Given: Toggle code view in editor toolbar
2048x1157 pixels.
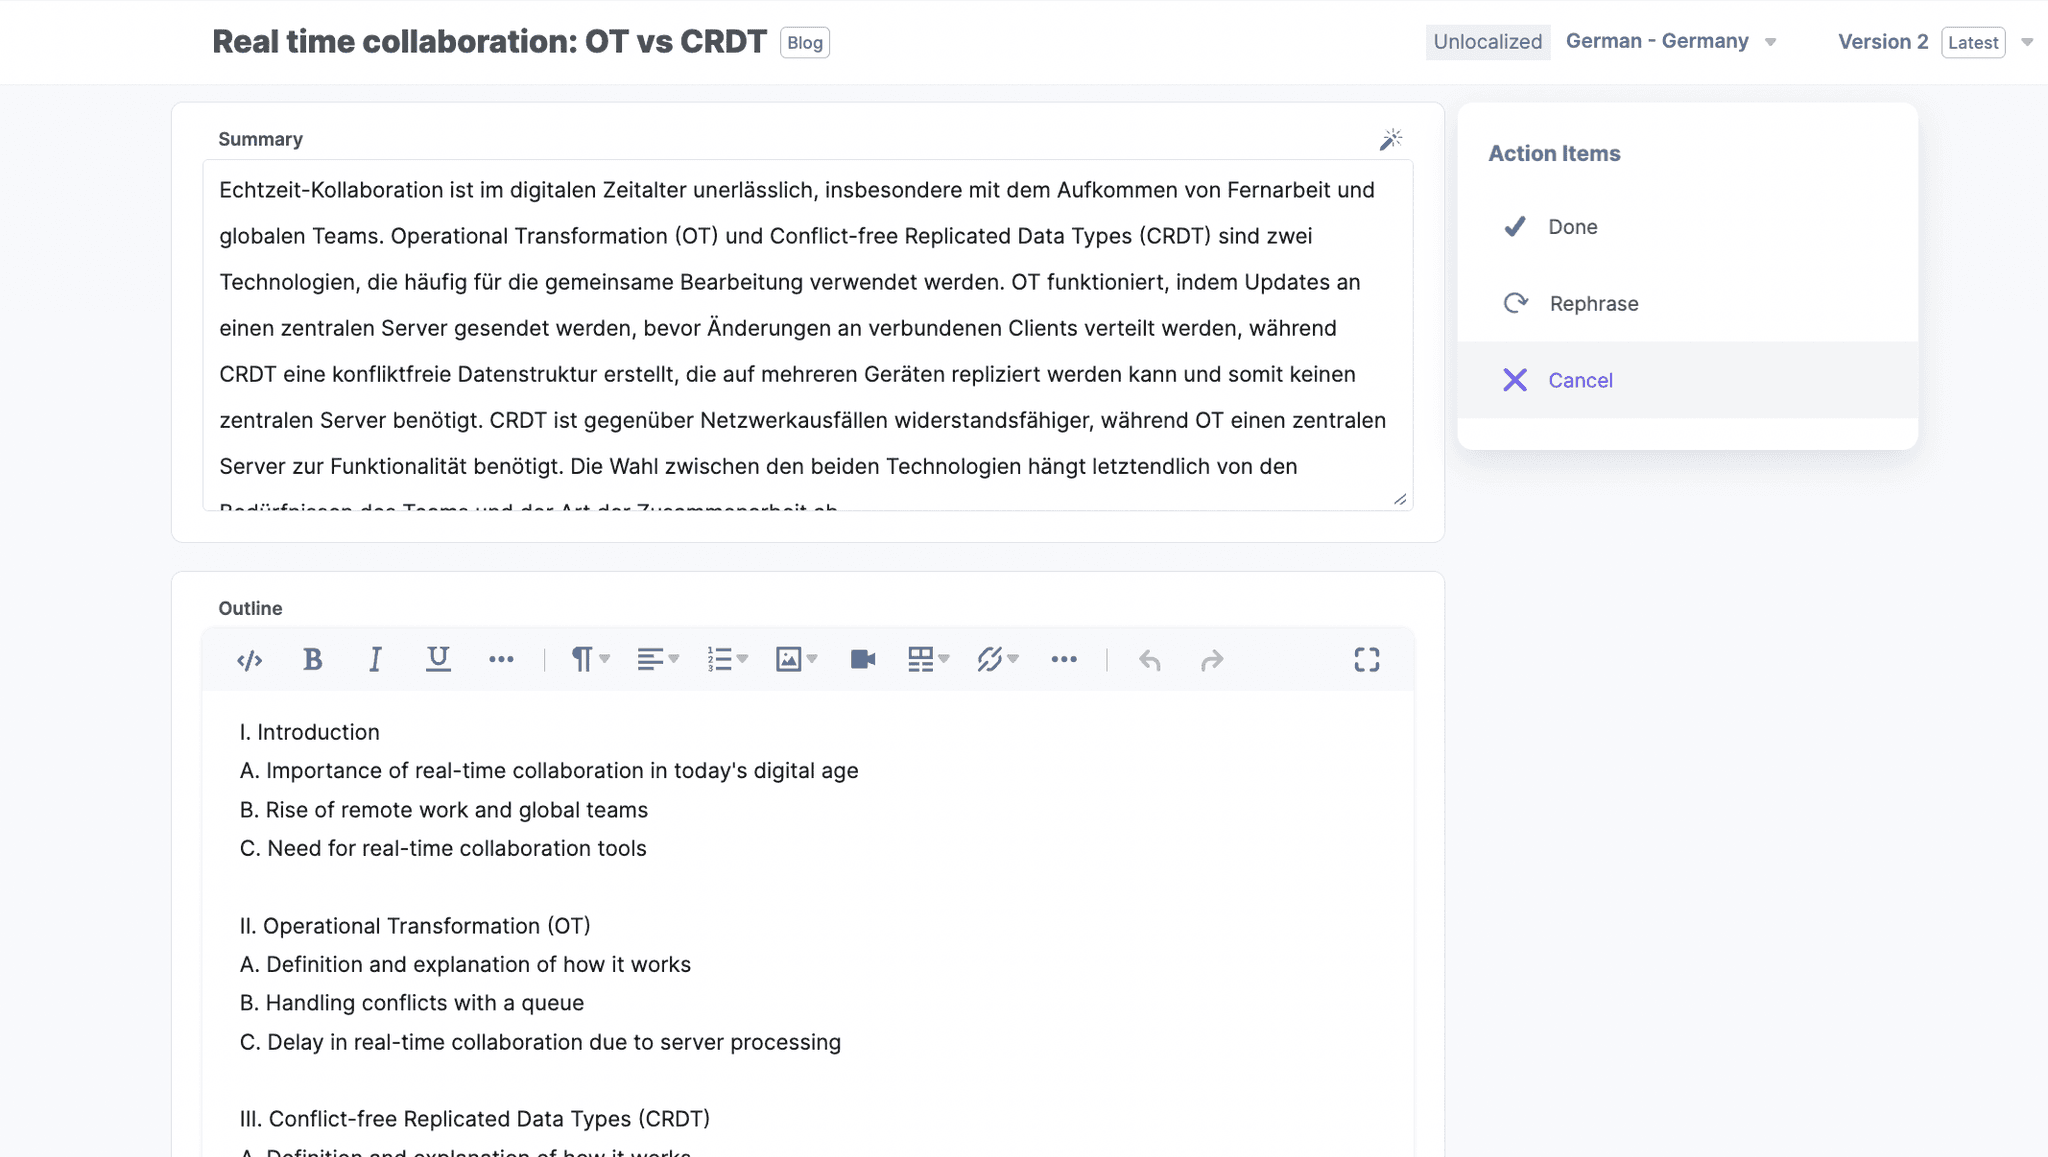Looking at the screenshot, I should tap(249, 660).
